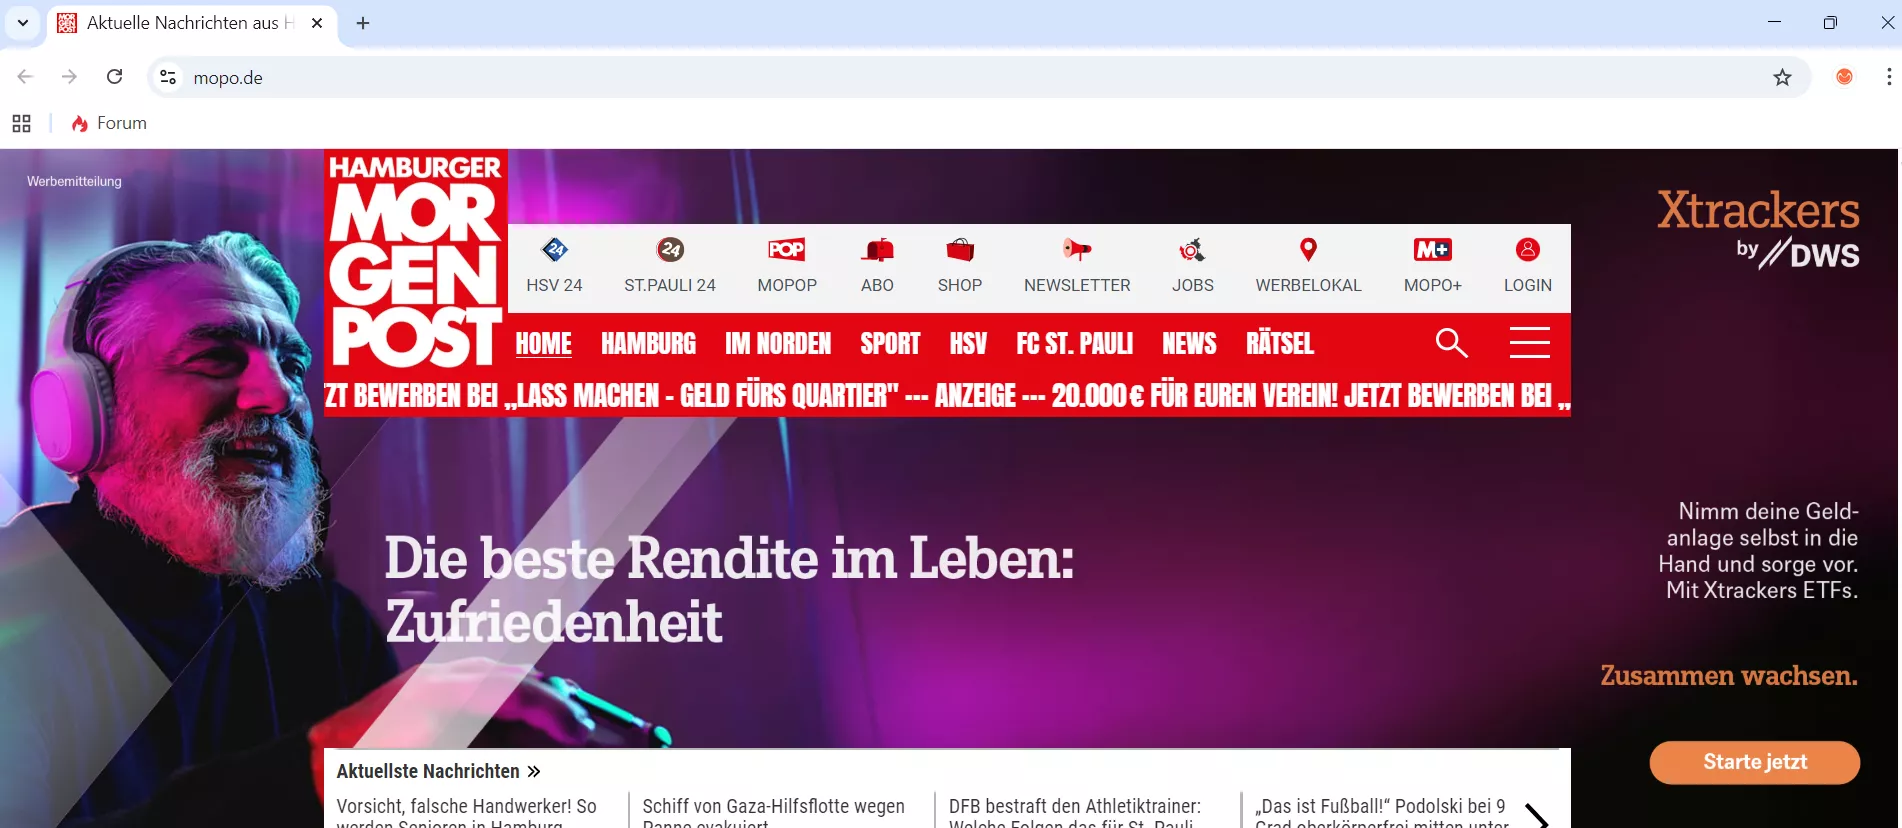Open the WERBELOKAL location pin icon

click(x=1308, y=250)
